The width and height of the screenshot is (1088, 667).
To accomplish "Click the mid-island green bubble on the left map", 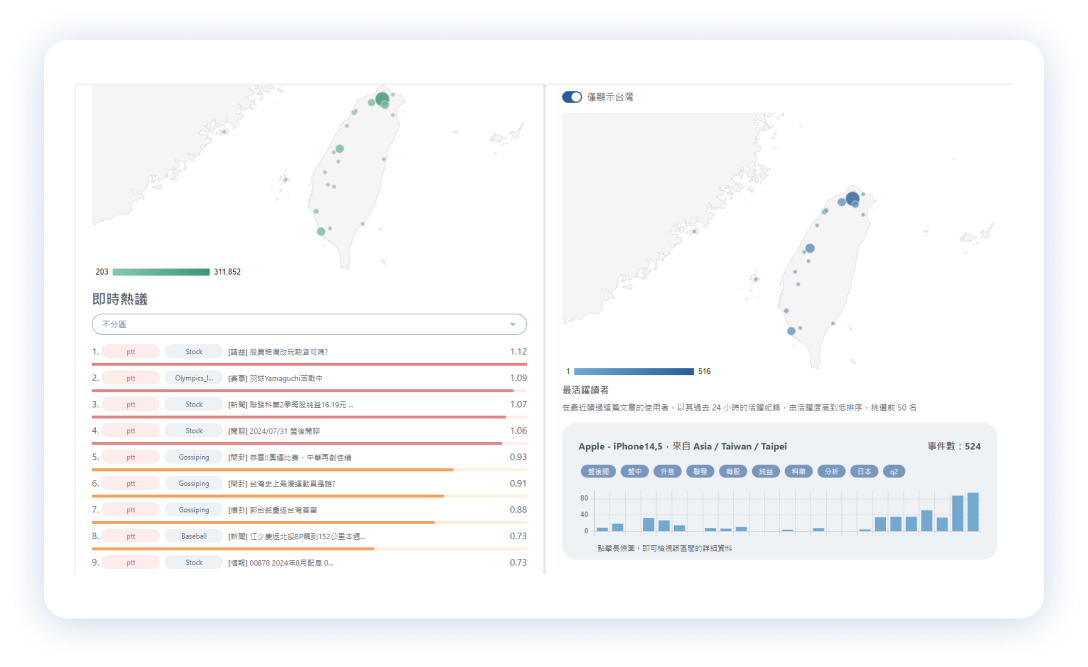I will tap(339, 149).
